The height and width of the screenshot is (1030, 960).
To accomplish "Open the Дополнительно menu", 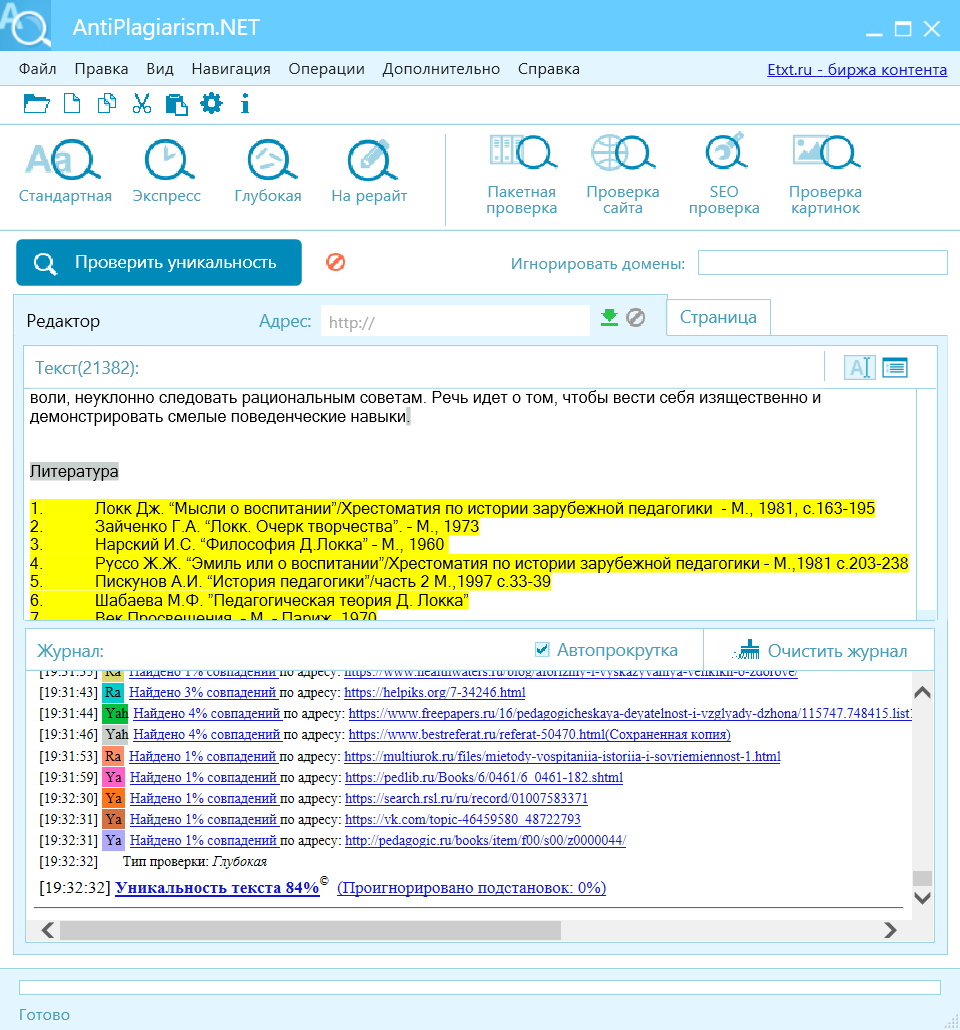I will (440, 69).
